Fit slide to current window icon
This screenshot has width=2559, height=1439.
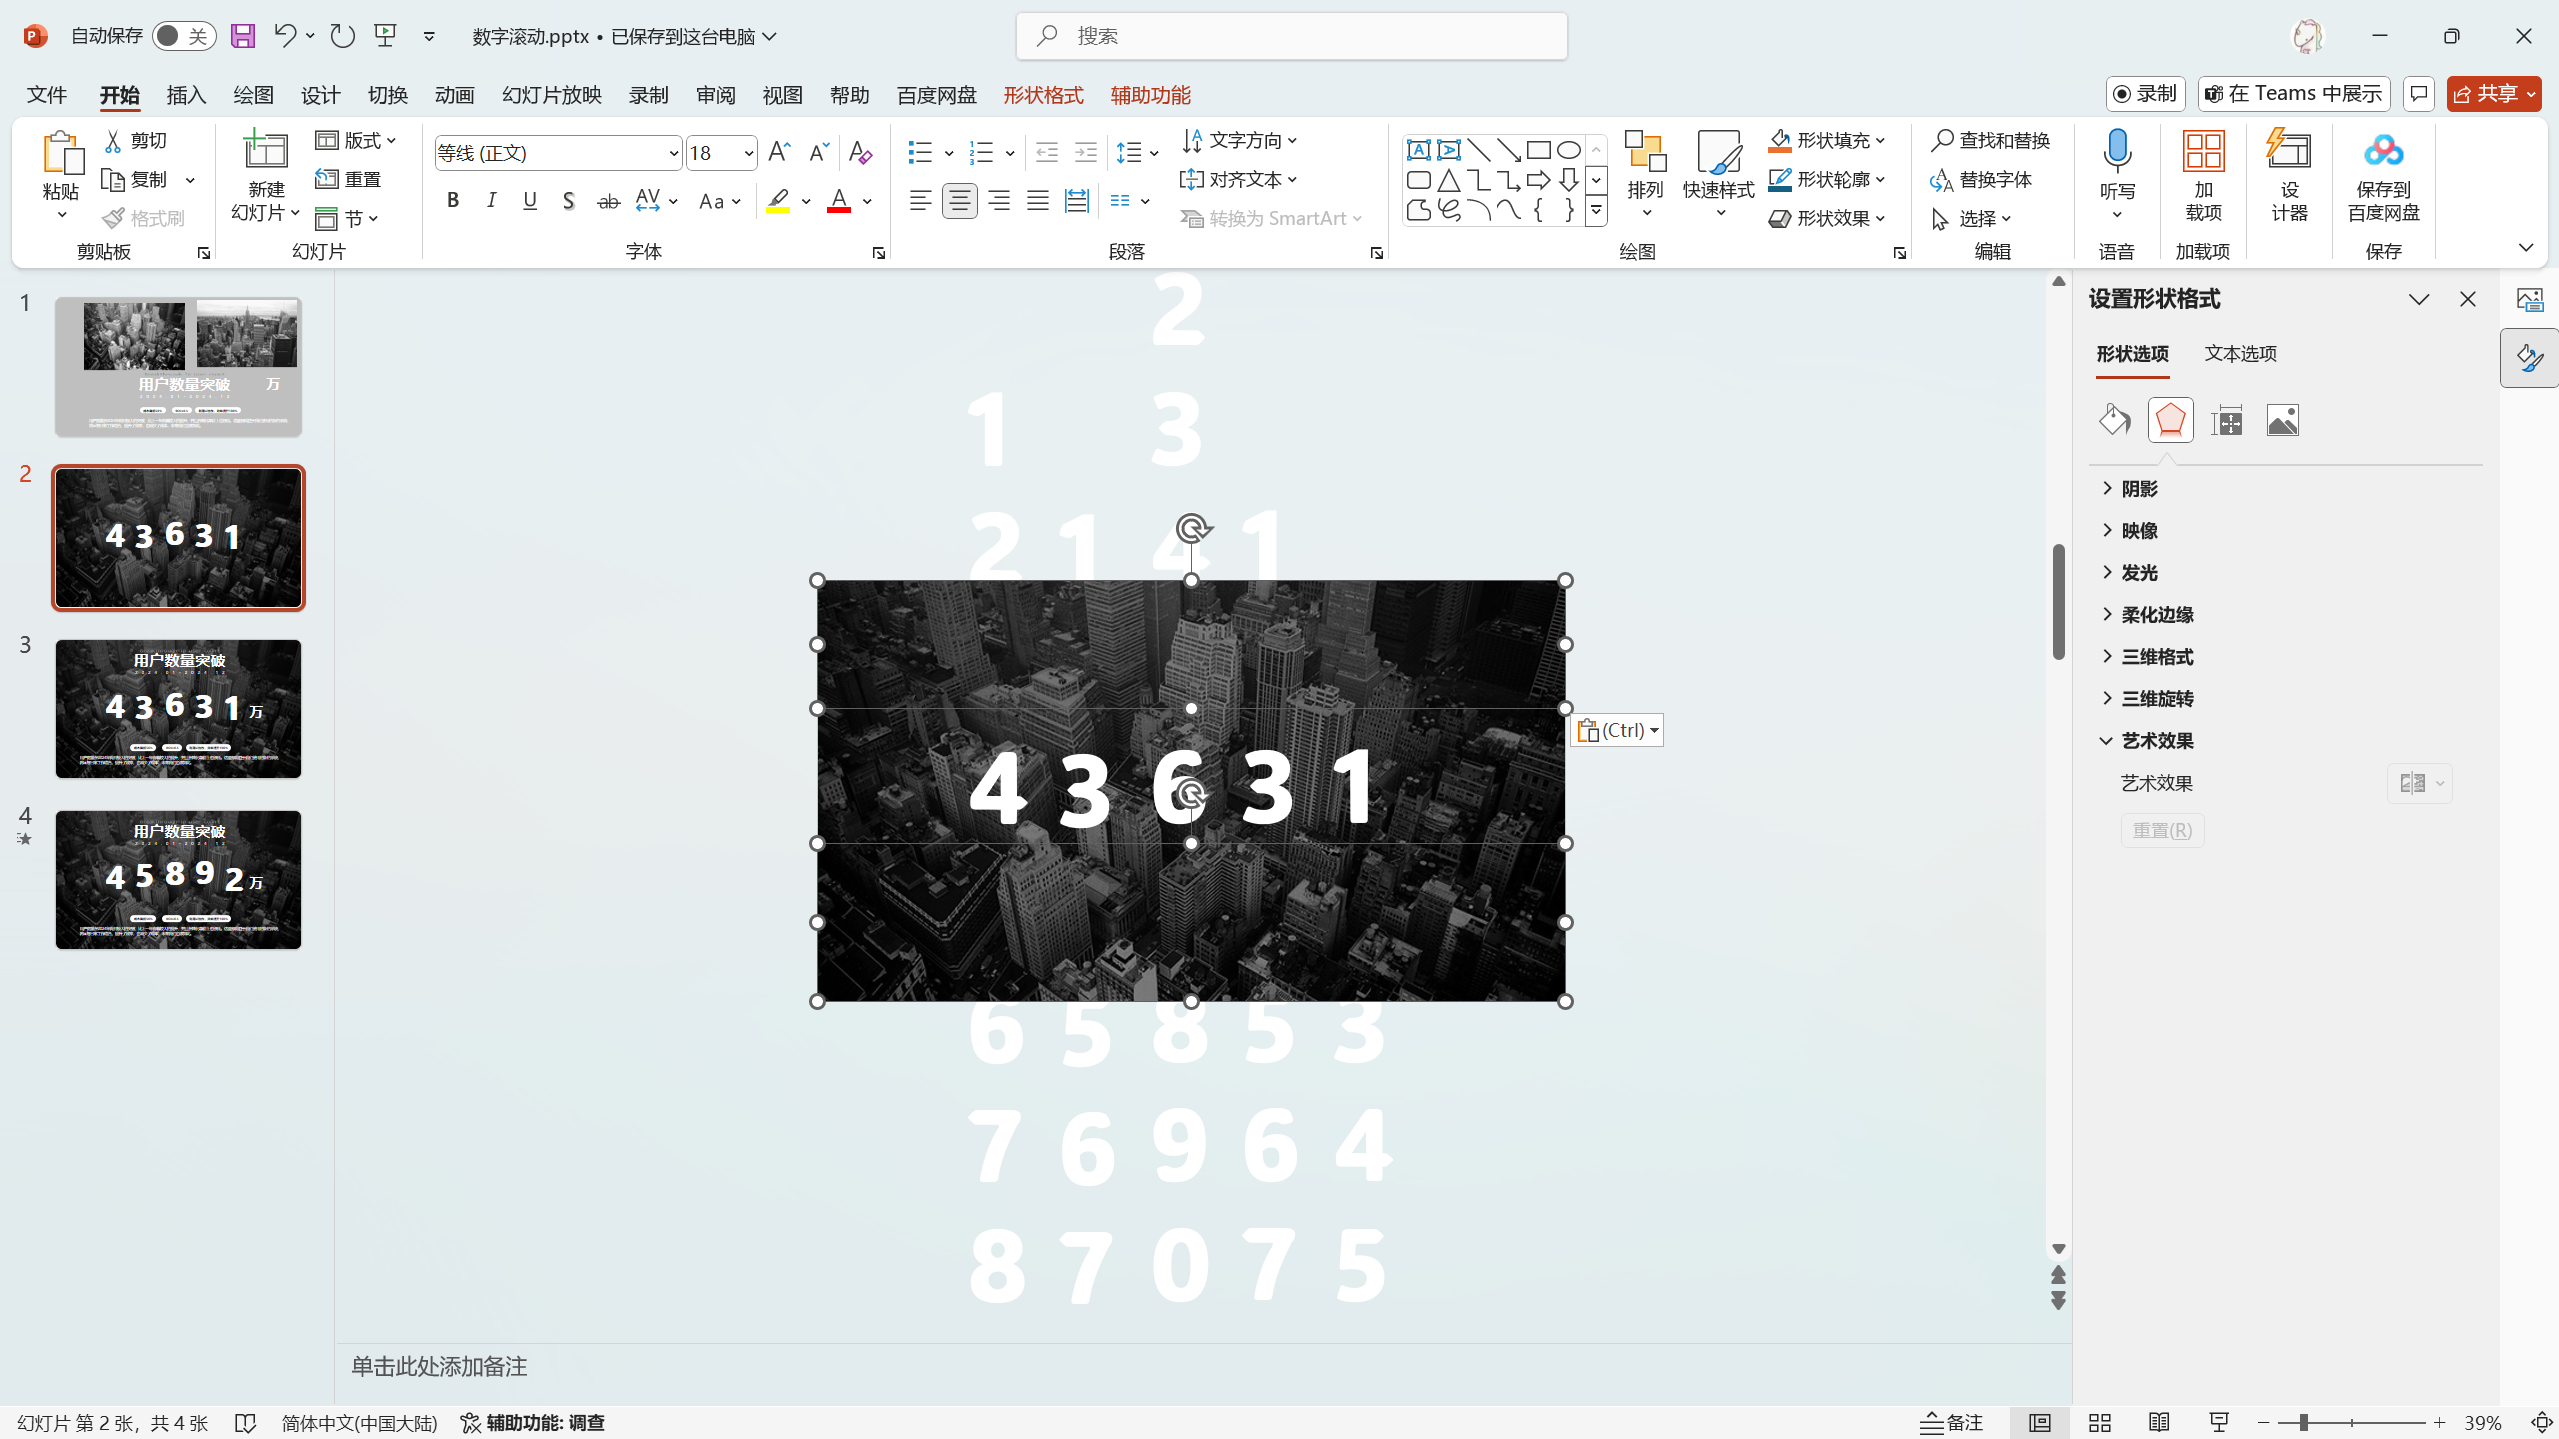(x=2540, y=1422)
